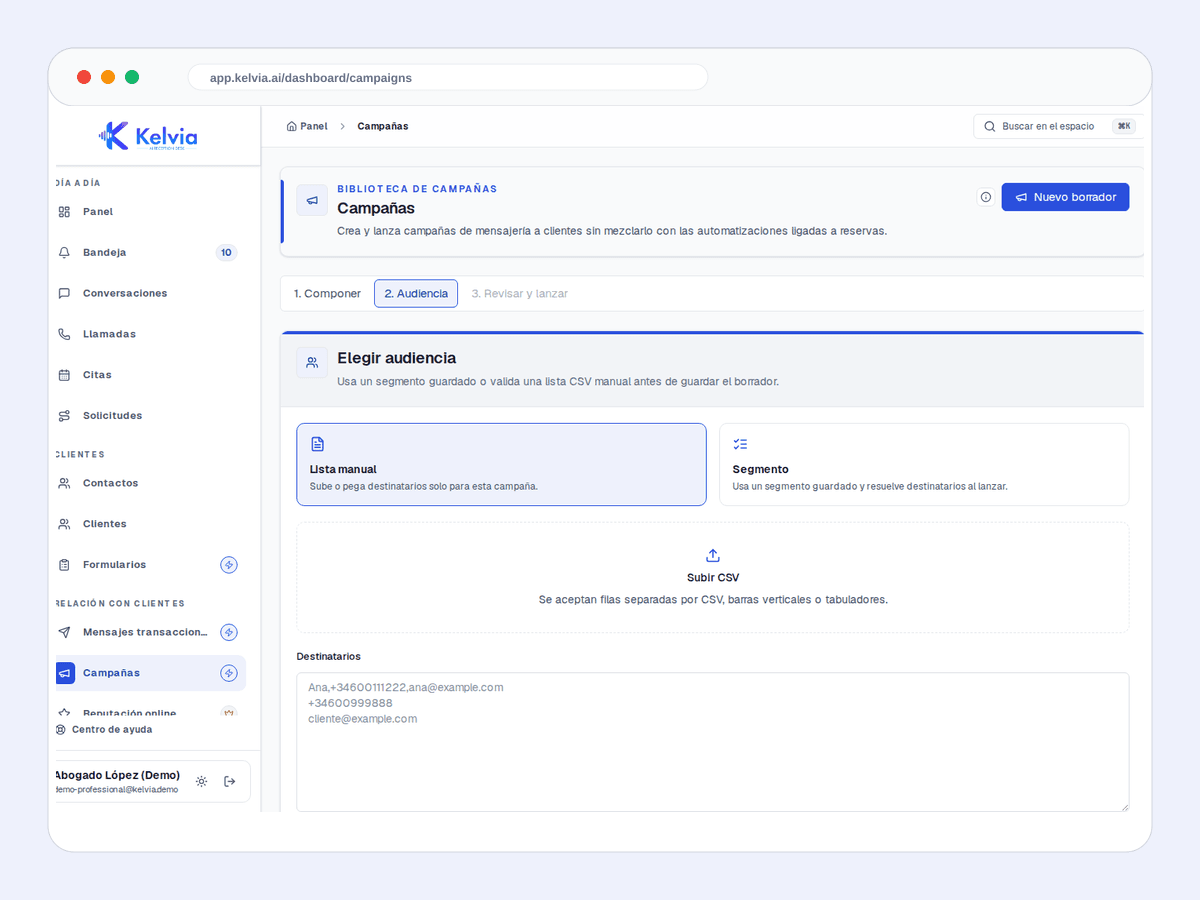This screenshot has height=900, width=1200.
Task: Open Centro de ayuda lifebuoy icon
Action: click(x=61, y=730)
